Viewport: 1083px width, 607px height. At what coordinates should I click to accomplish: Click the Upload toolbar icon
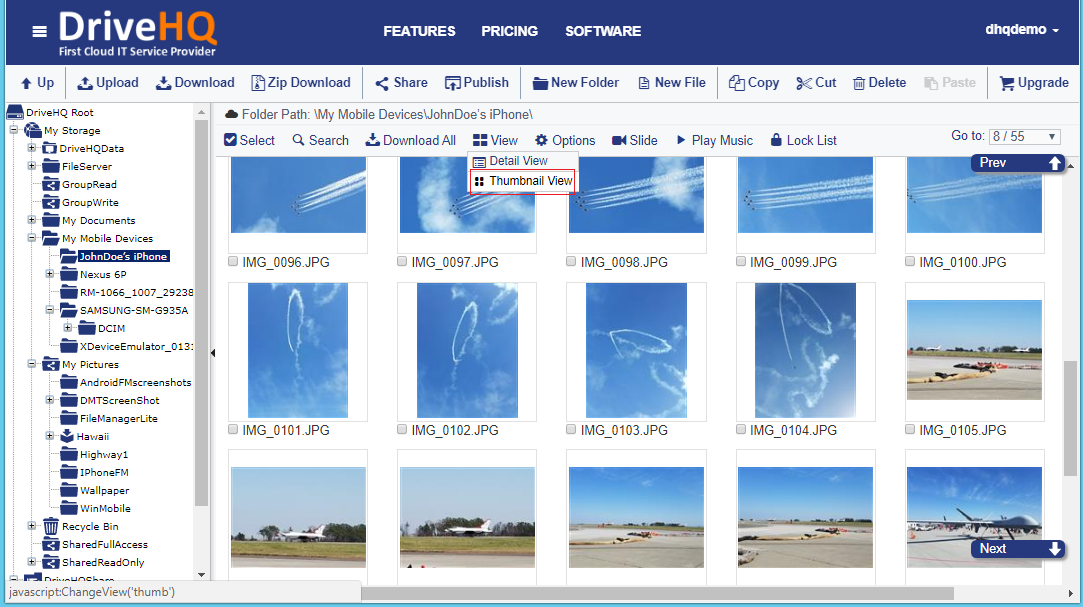[86, 83]
